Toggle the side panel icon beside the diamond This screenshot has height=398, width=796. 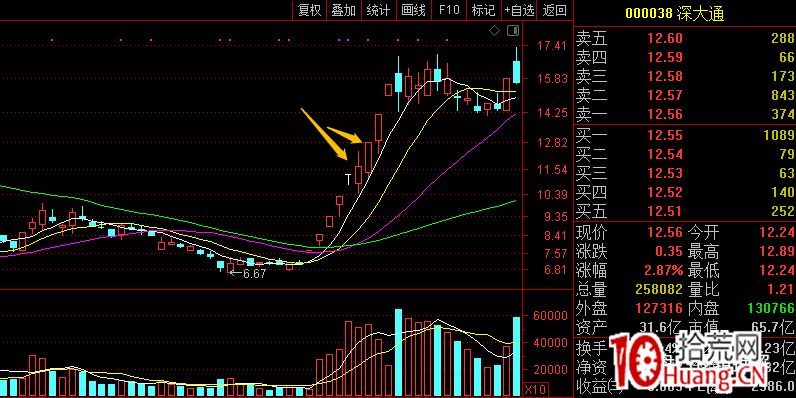tap(513, 31)
